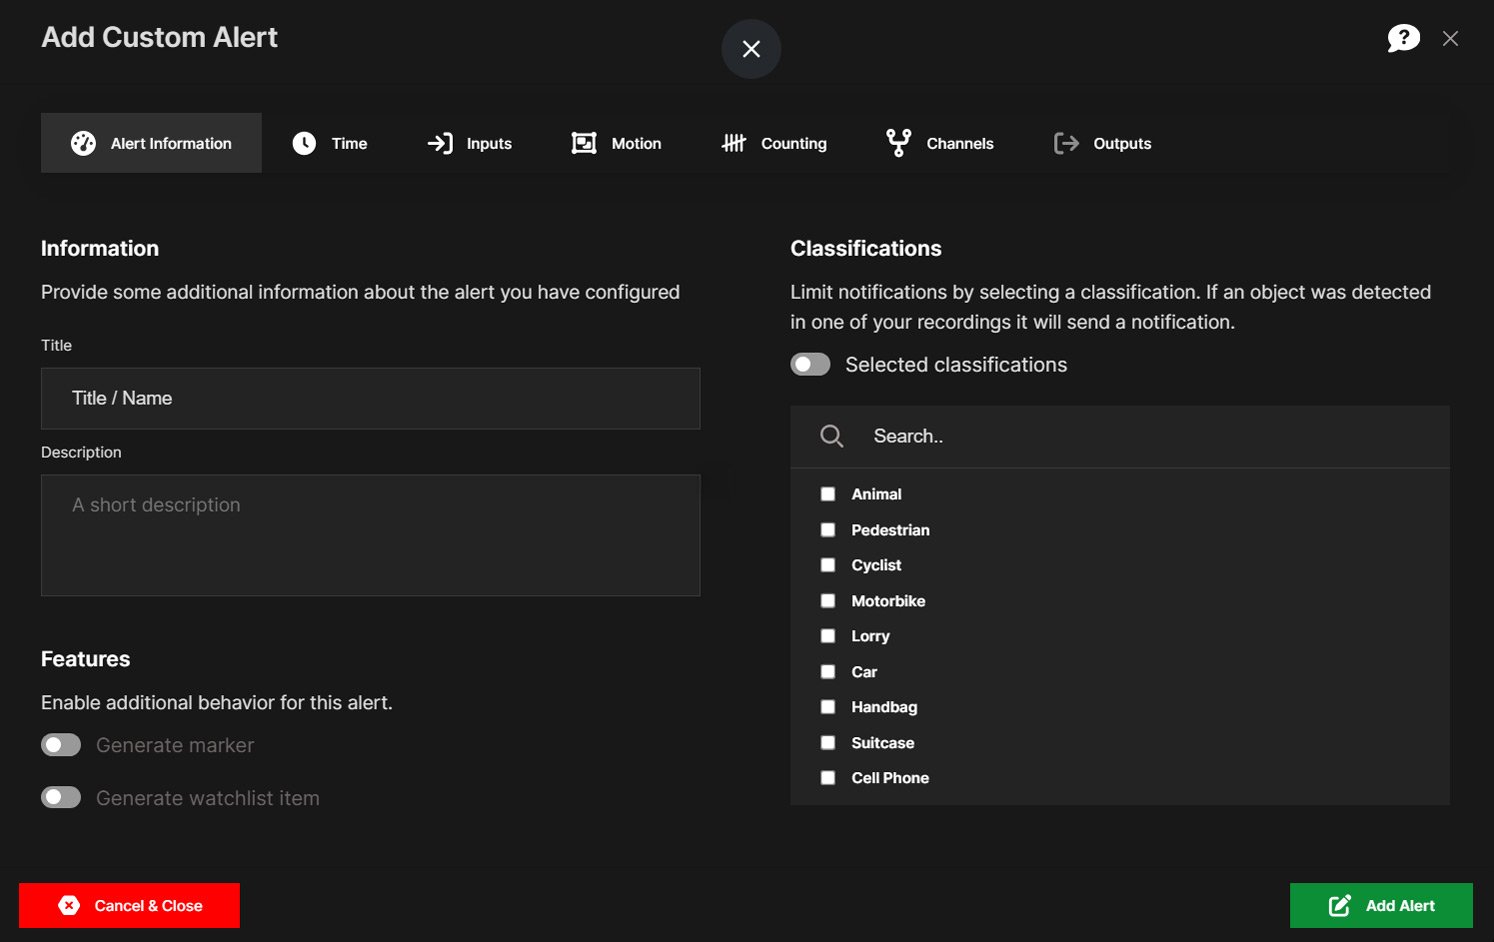Select the Cell Phone checkbox

(x=828, y=778)
